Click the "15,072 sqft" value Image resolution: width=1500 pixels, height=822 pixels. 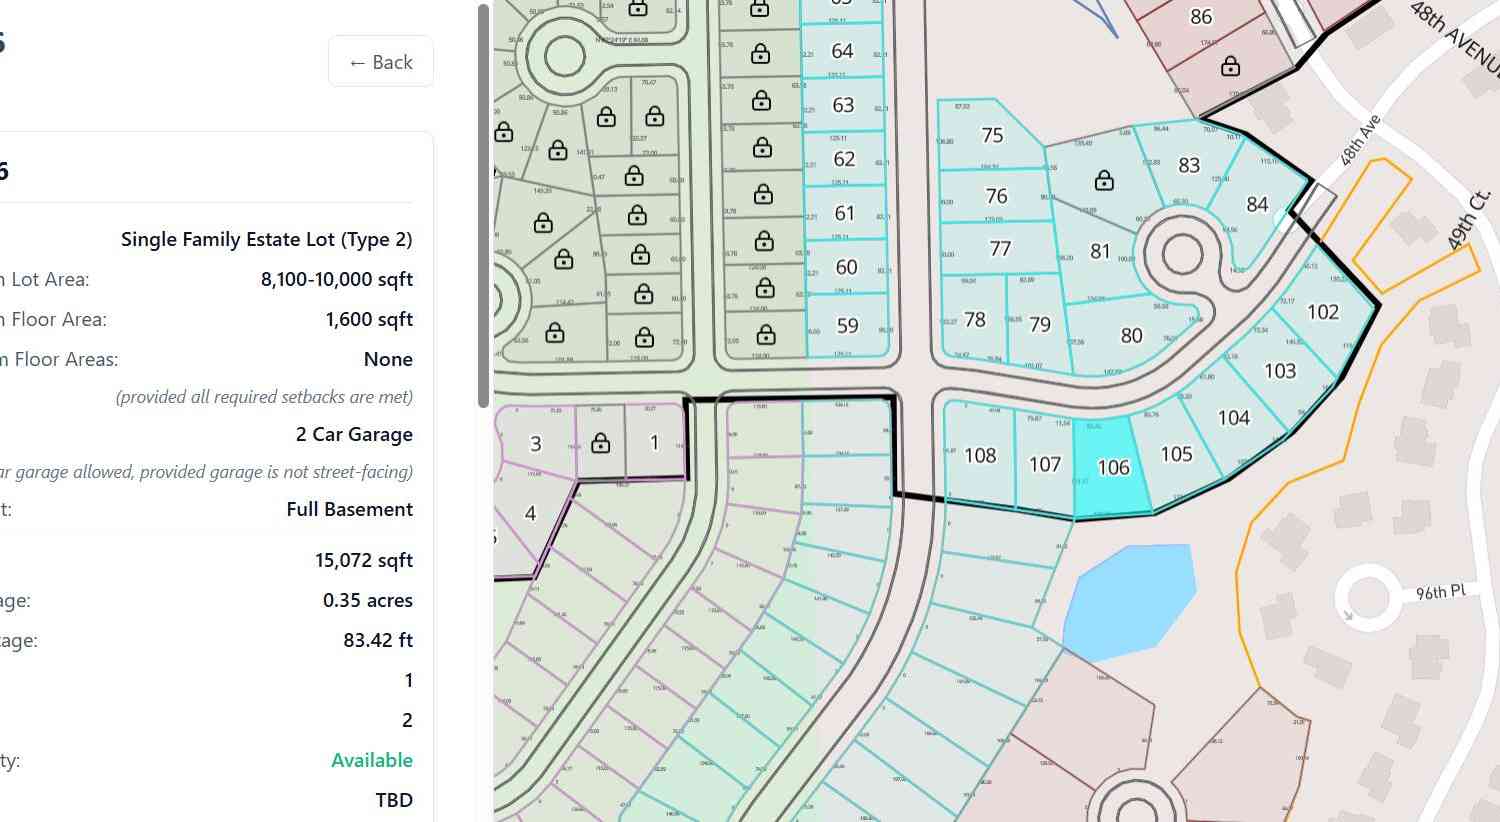click(x=364, y=560)
